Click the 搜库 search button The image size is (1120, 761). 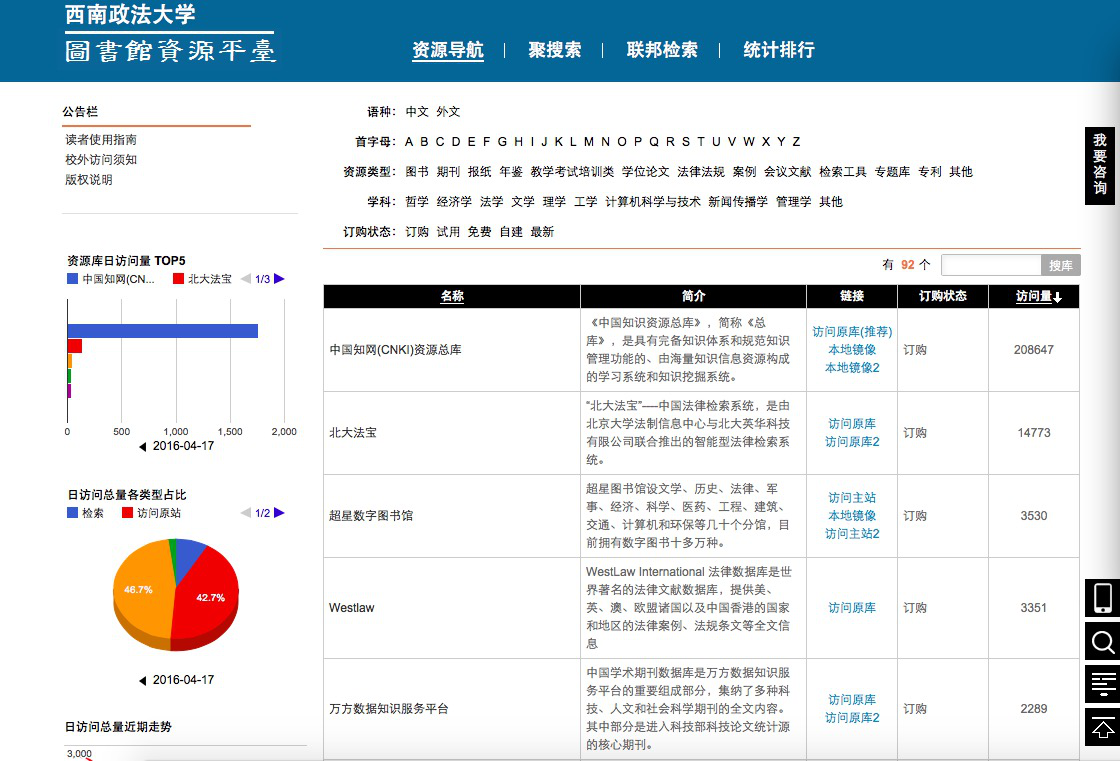click(x=1060, y=265)
